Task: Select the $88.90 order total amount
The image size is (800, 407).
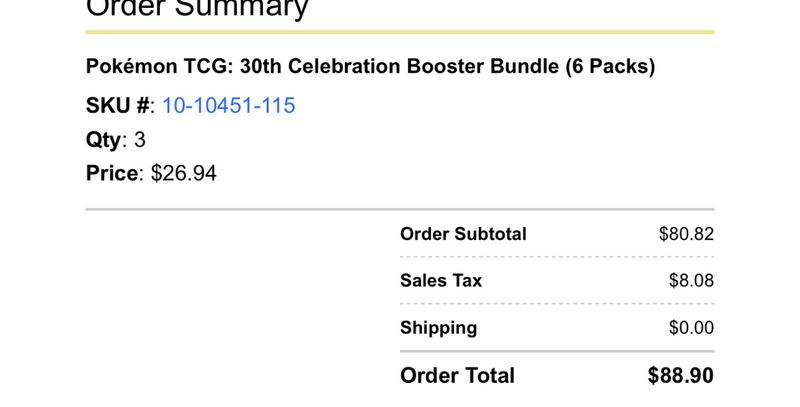Action: click(x=681, y=376)
